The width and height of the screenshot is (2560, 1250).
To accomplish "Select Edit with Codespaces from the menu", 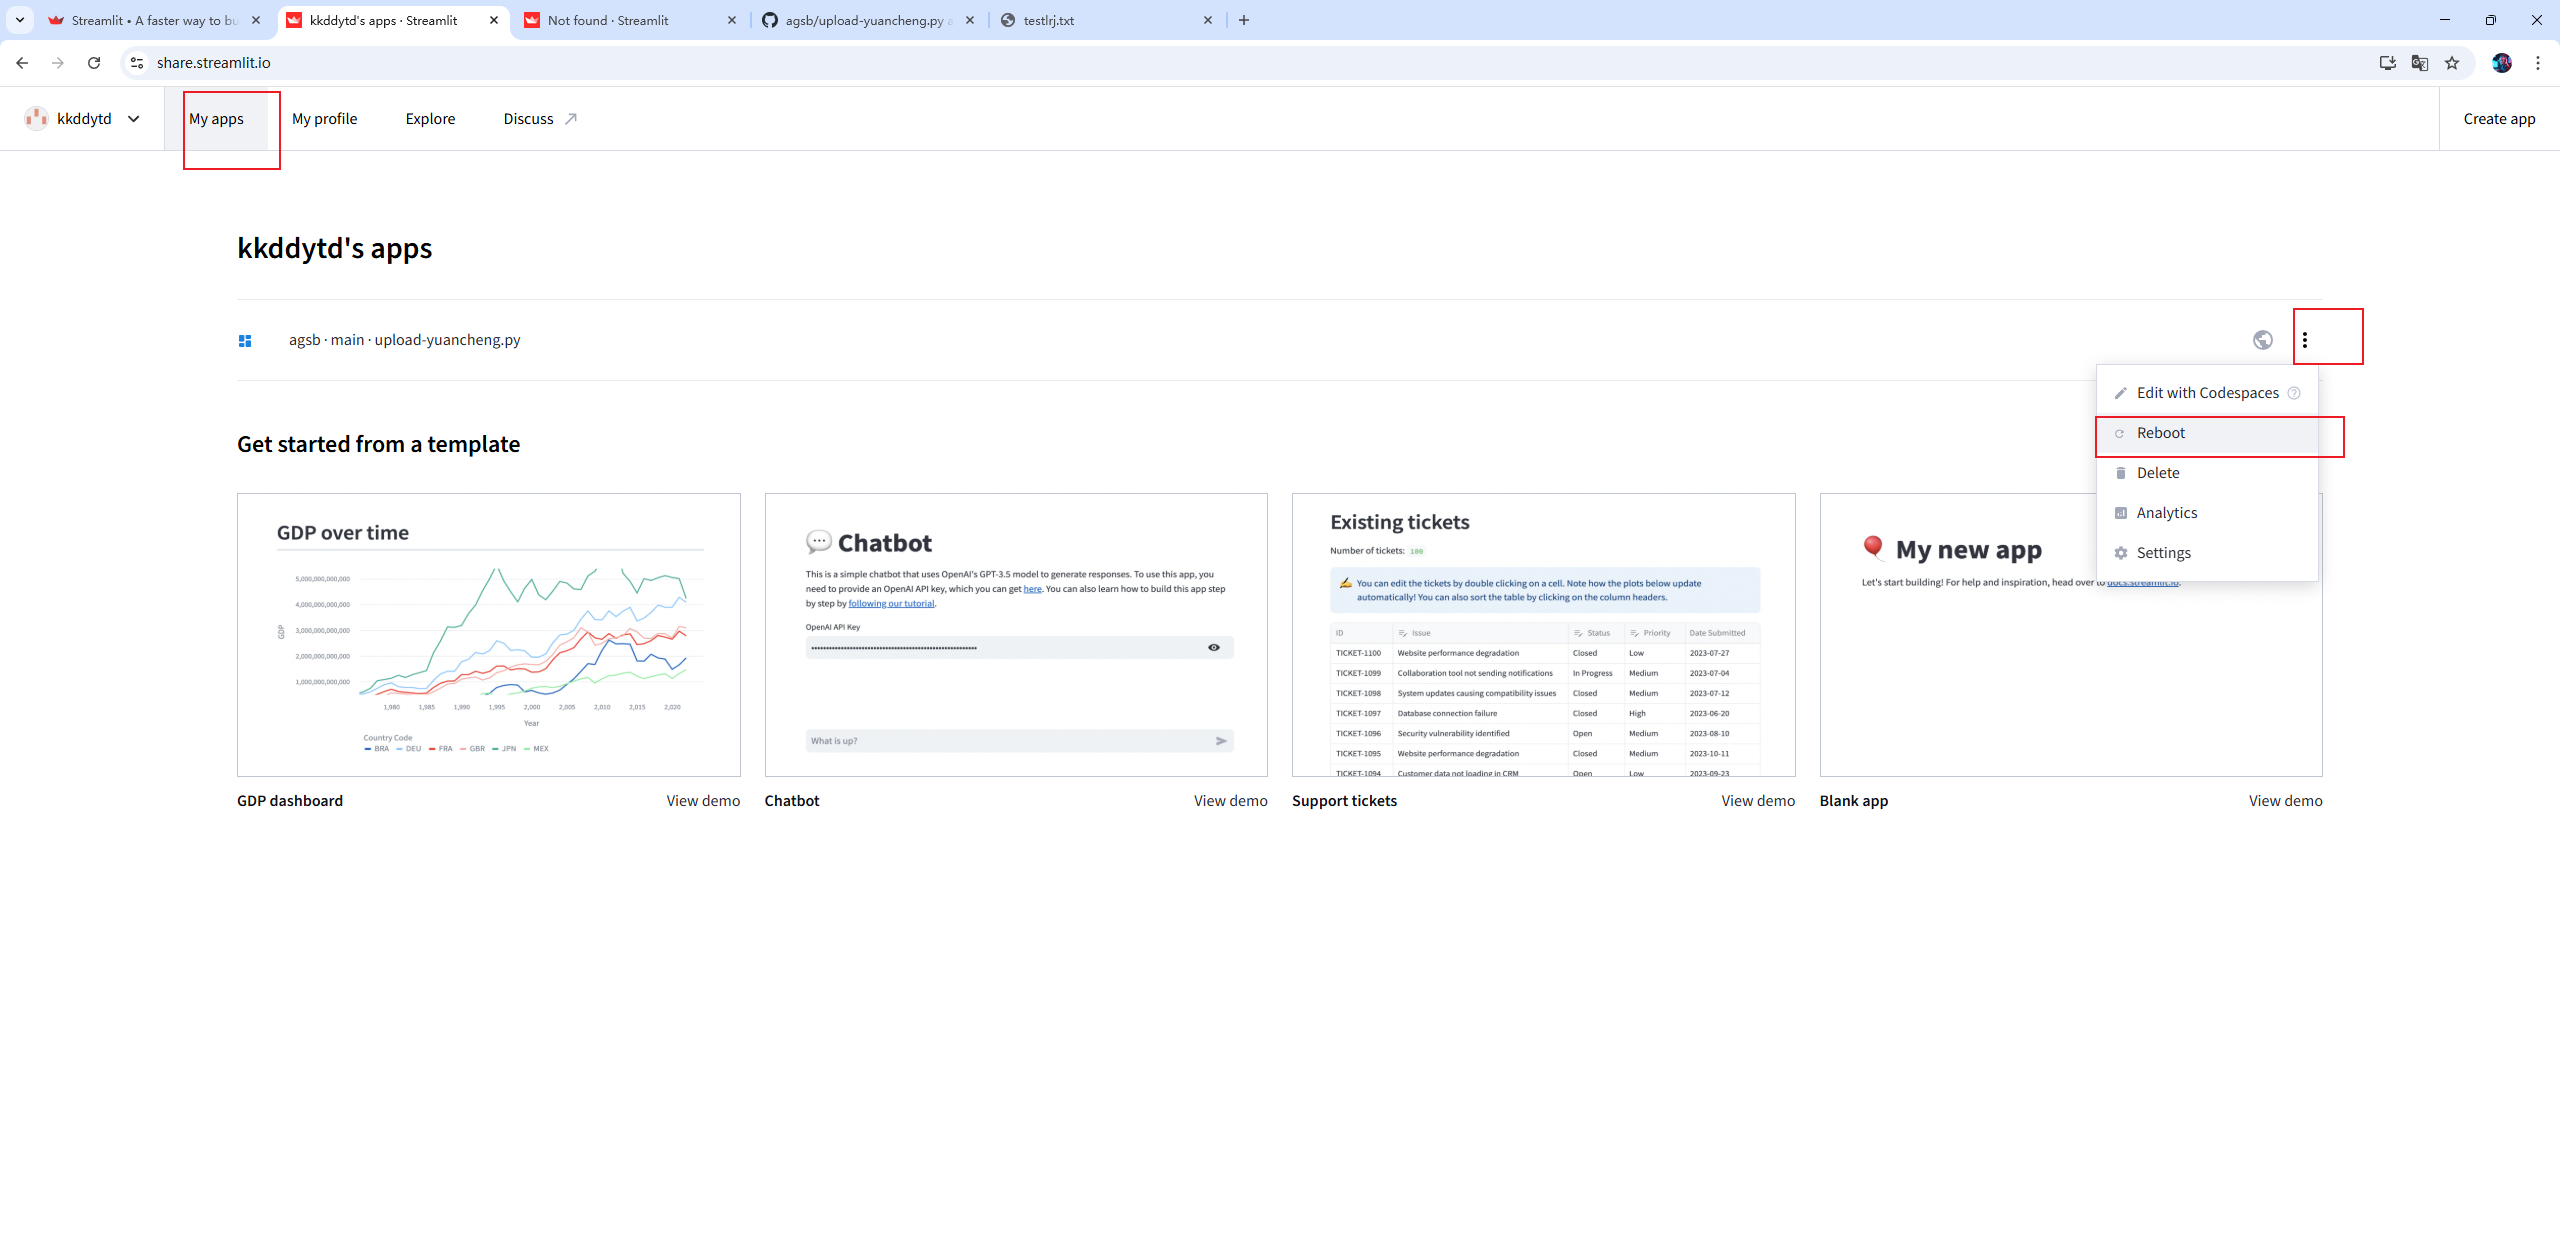I will tap(2207, 393).
